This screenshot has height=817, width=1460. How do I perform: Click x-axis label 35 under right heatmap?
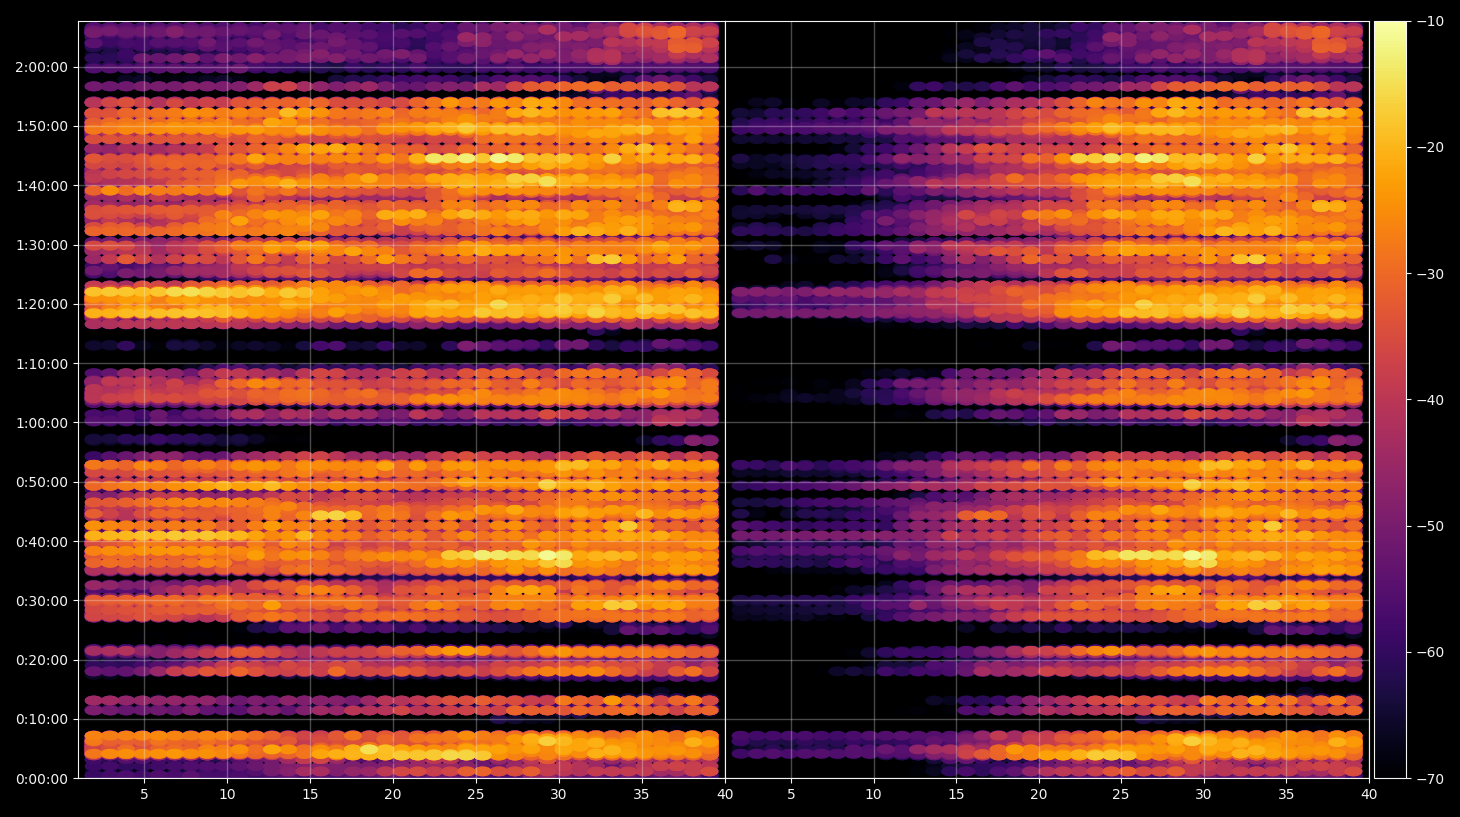click(1286, 795)
